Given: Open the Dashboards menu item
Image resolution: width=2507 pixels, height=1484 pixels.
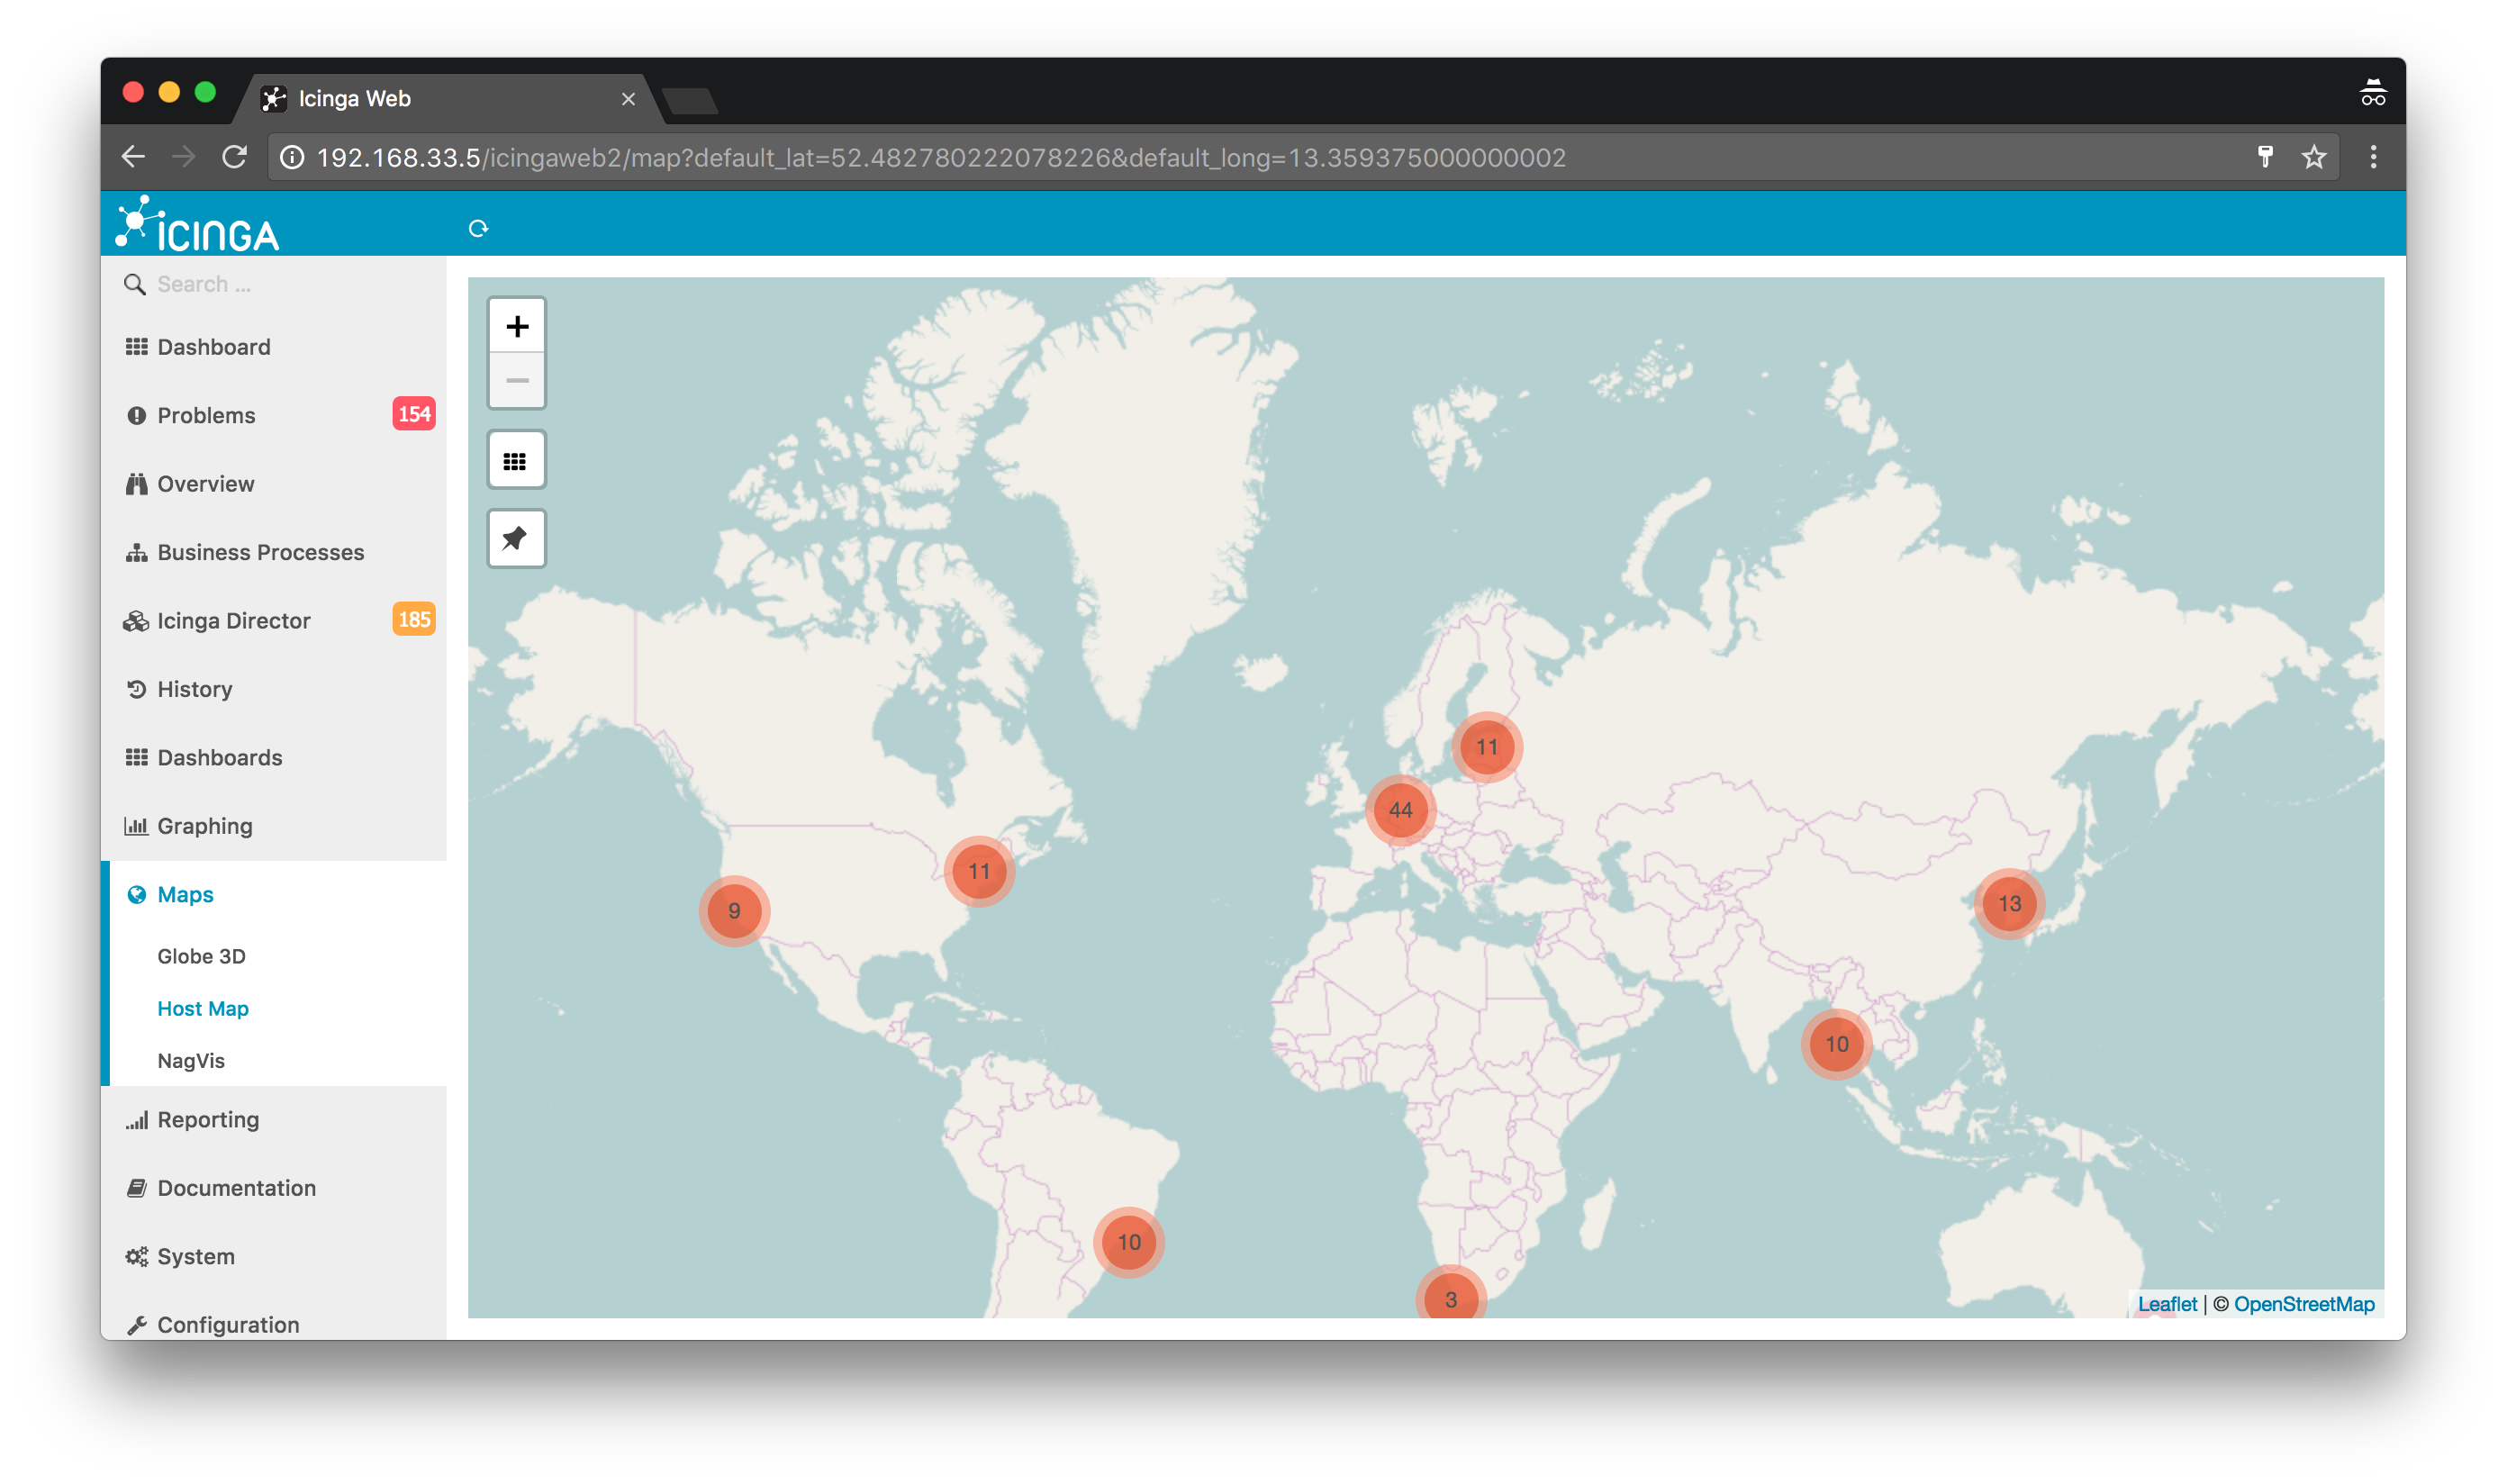Looking at the screenshot, I should click(273, 758).
